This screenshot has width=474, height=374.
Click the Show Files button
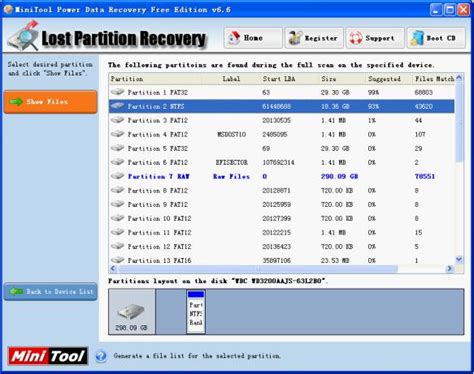[x=50, y=102]
